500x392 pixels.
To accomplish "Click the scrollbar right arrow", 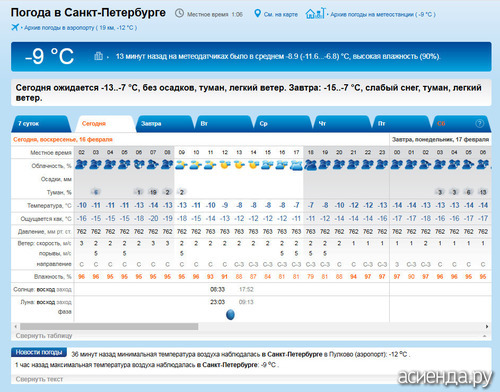I will click(x=487, y=326).
